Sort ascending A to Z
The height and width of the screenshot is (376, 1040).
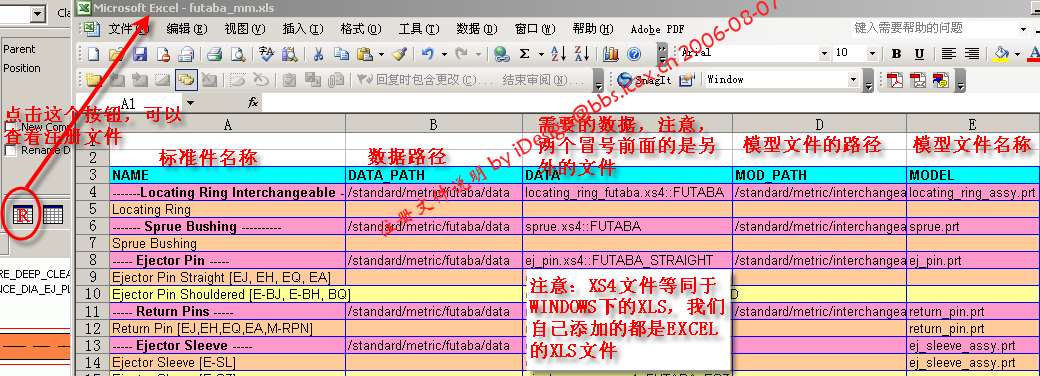tap(558, 54)
